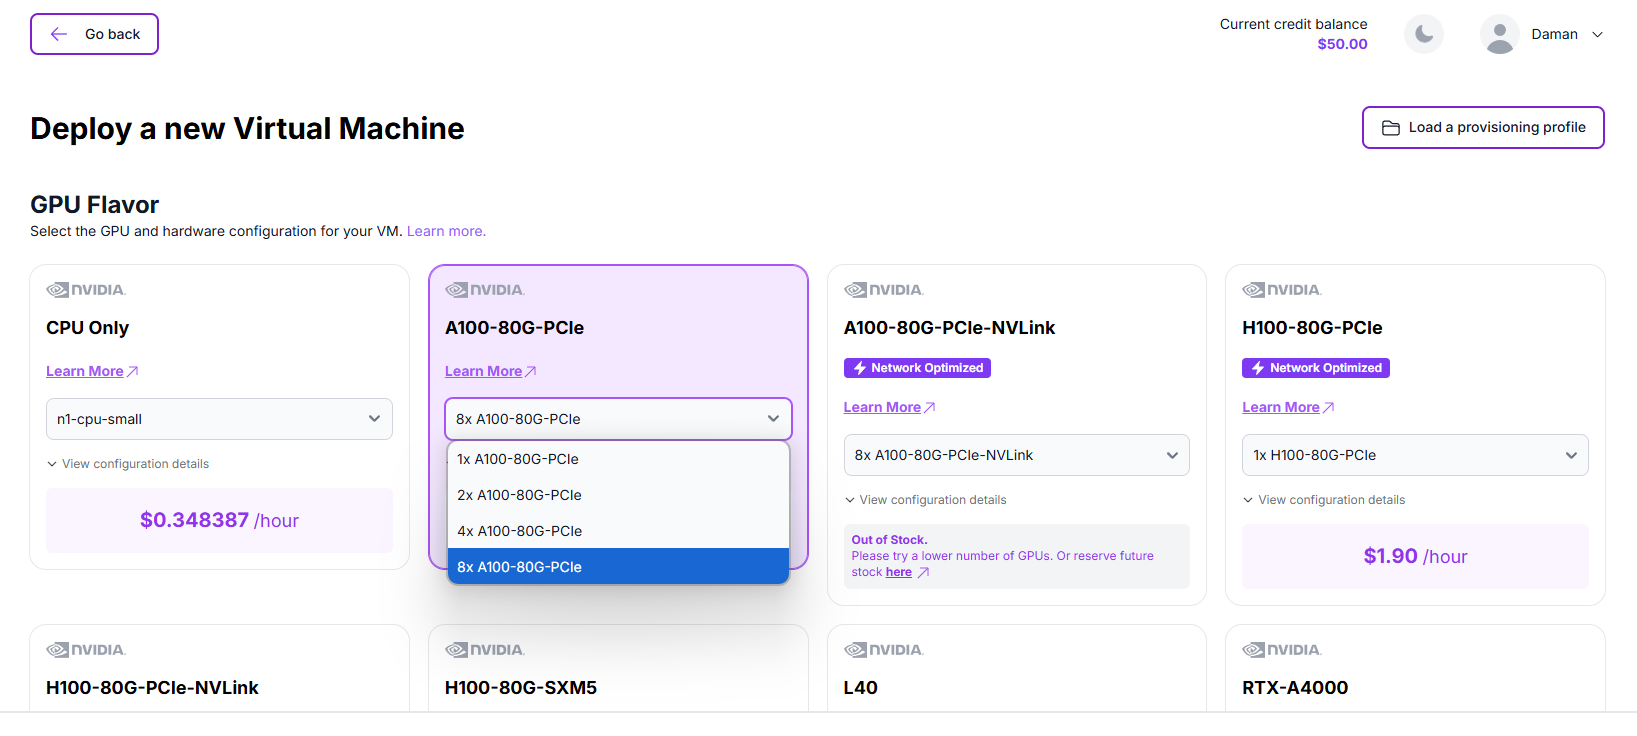
Task: Select the L40 card title
Action: [861, 688]
